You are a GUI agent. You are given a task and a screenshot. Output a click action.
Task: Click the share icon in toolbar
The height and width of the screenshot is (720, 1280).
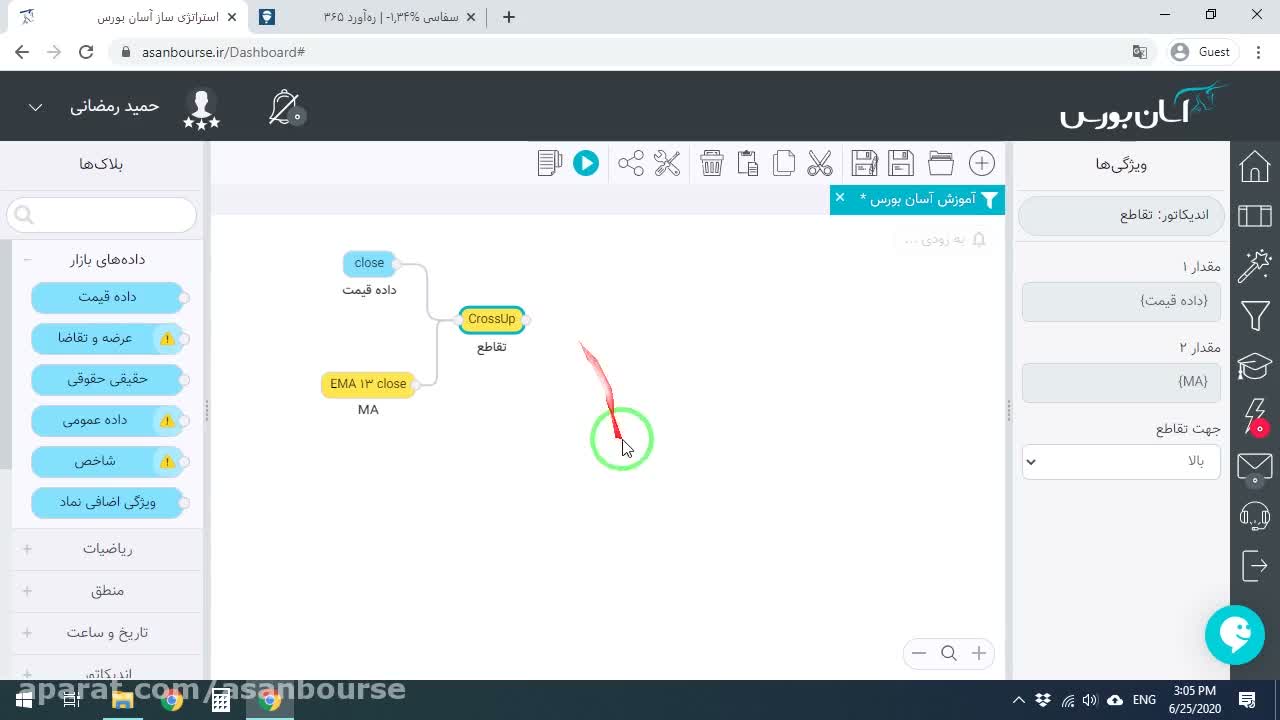coord(631,163)
